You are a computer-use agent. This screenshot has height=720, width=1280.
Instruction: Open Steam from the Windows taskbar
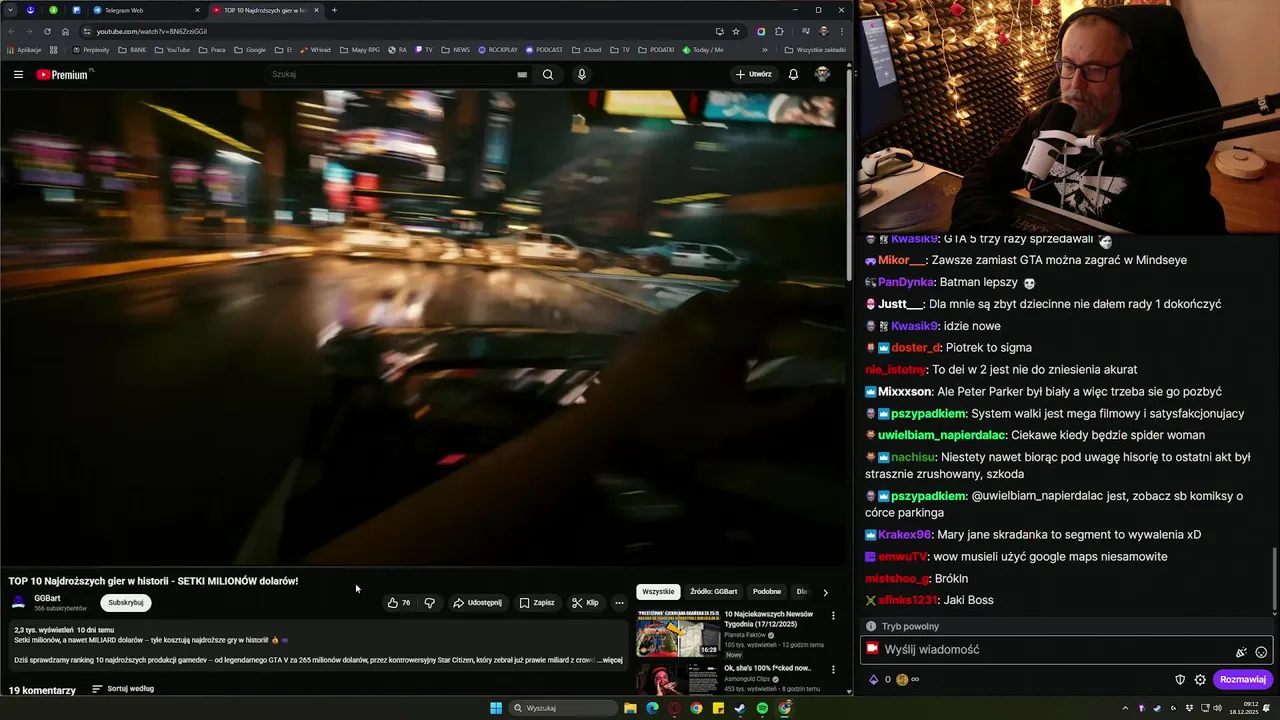tap(740, 708)
